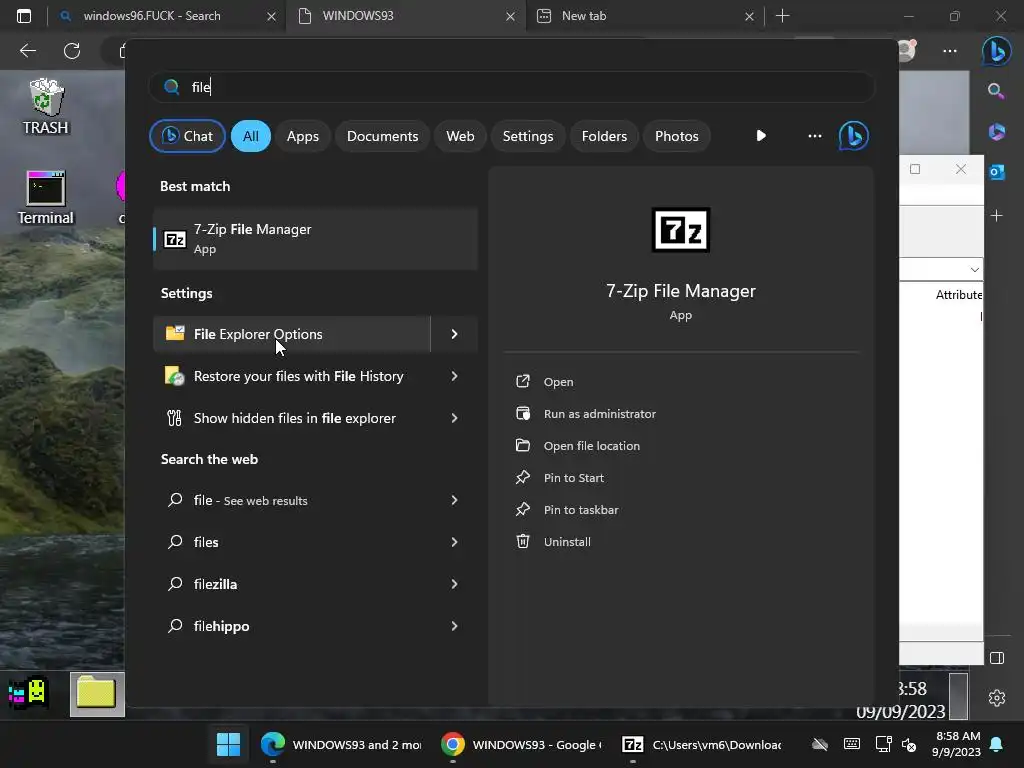Viewport: 1024px width, 768px height.
Task: Open the TRASH desktop icon
Action: point(46,106)
